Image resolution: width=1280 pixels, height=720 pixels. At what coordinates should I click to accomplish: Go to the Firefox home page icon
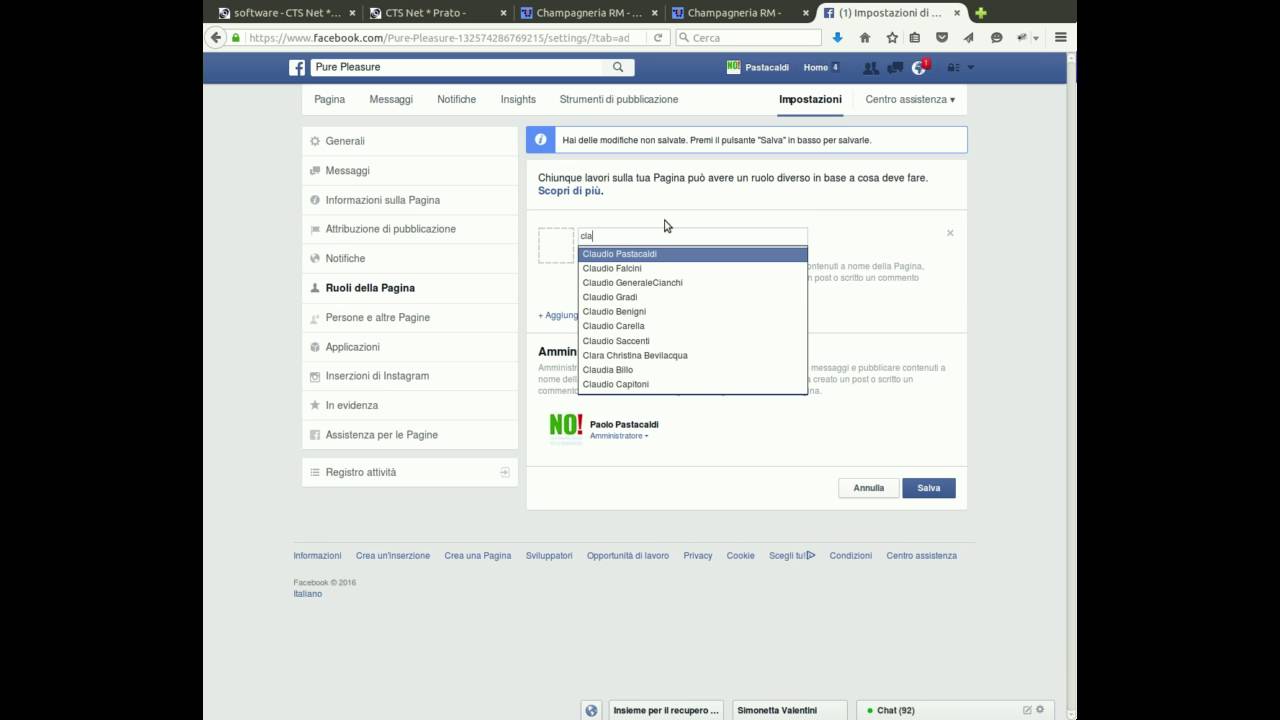pyautogui.click(x=865, y=38)
